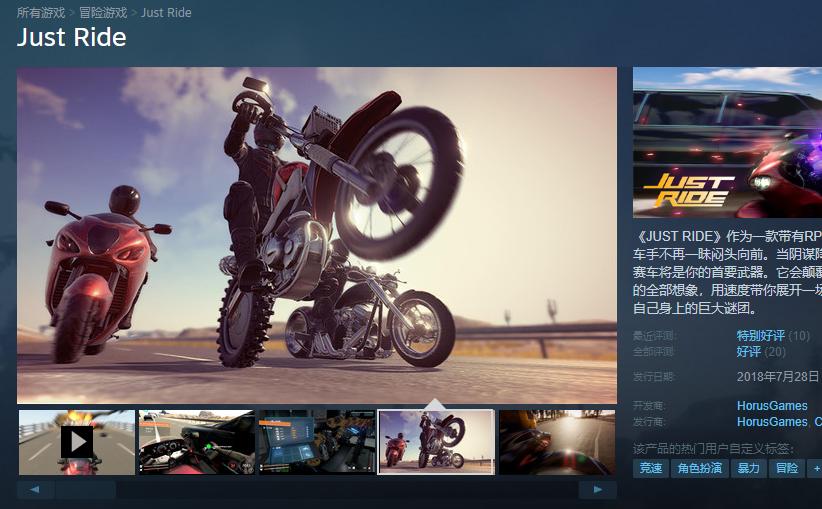Click the Just Ride page title
Screen dimensions: 822x509
[72, 38]
